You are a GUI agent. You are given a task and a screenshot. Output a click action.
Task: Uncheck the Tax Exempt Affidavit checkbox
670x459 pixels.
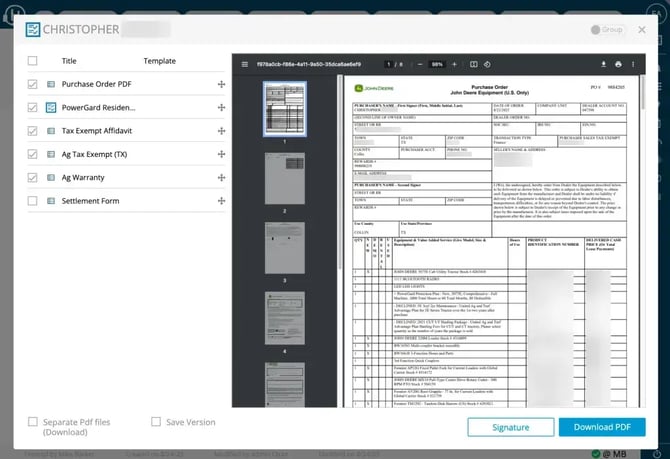point(33,131)
